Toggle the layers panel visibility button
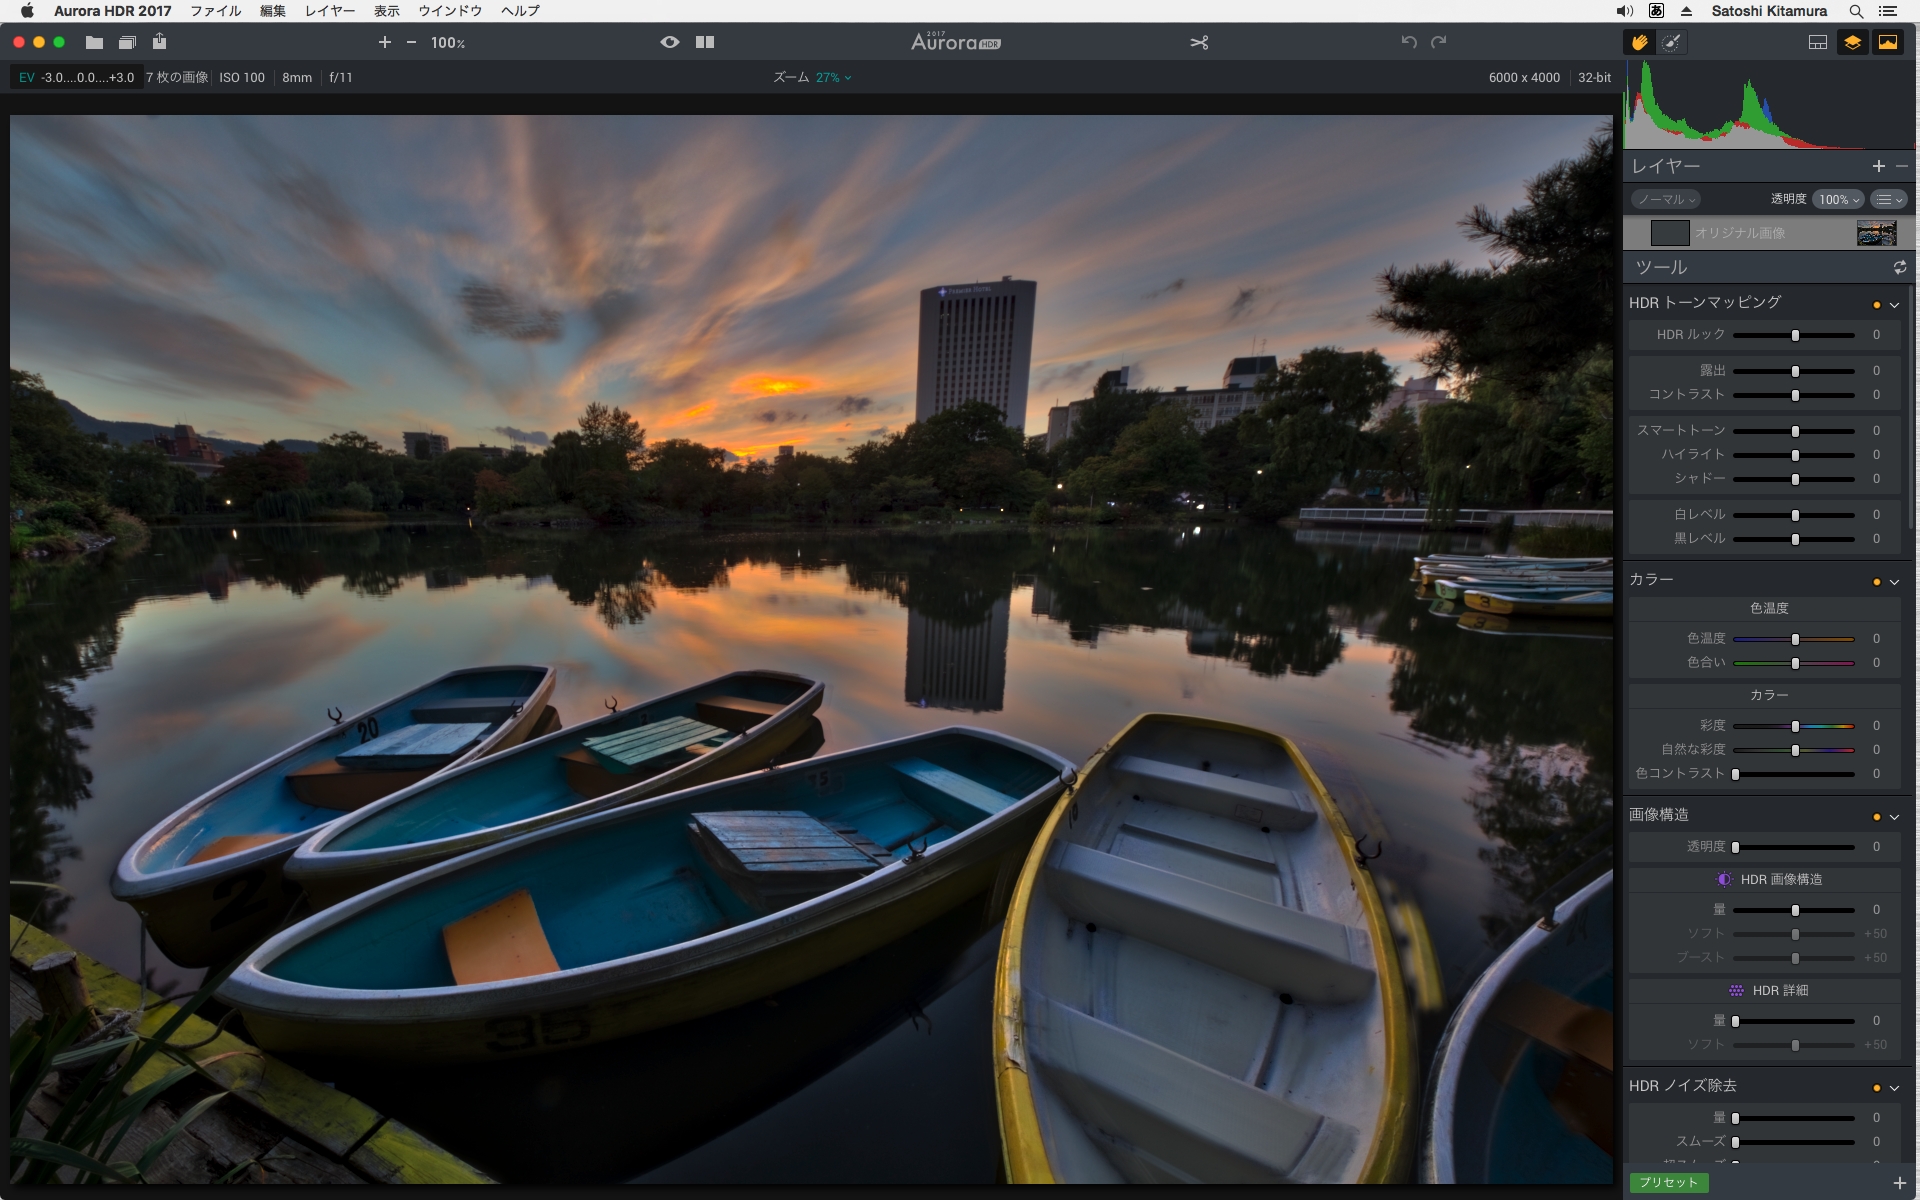Viewport: 1920px width, 1200px height. [1852, 42]
